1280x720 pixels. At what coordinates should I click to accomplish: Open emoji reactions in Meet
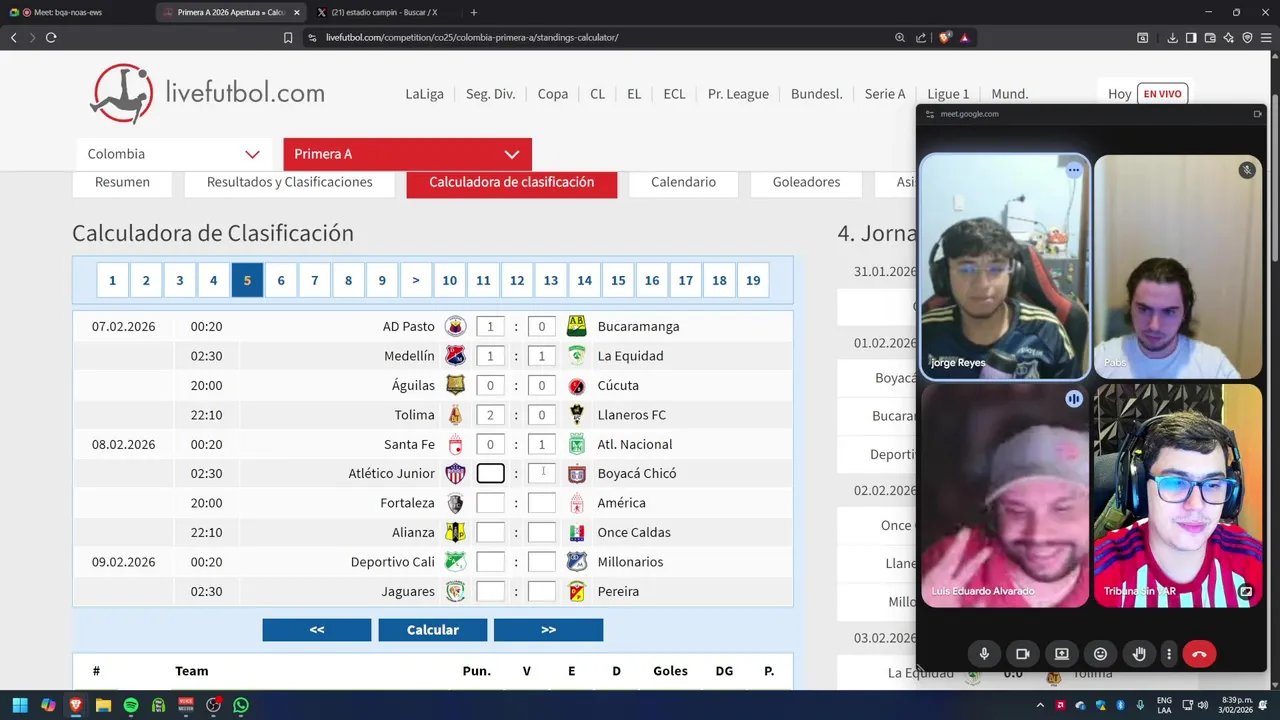coord(1101,654)
